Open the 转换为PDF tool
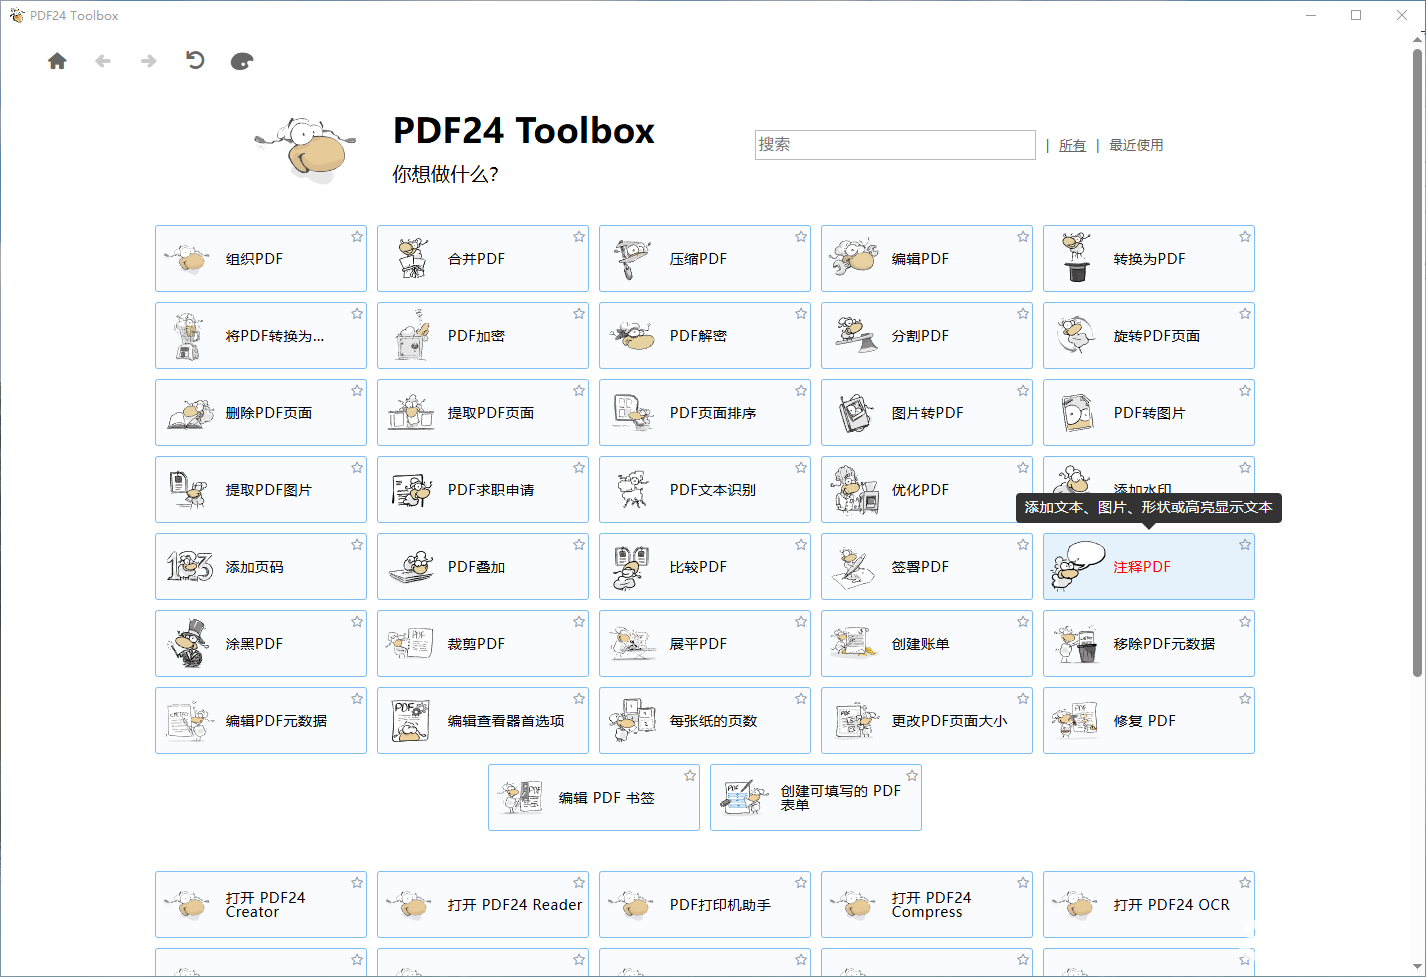This screenshot has height=977, width=1426. coord(1149,258)
